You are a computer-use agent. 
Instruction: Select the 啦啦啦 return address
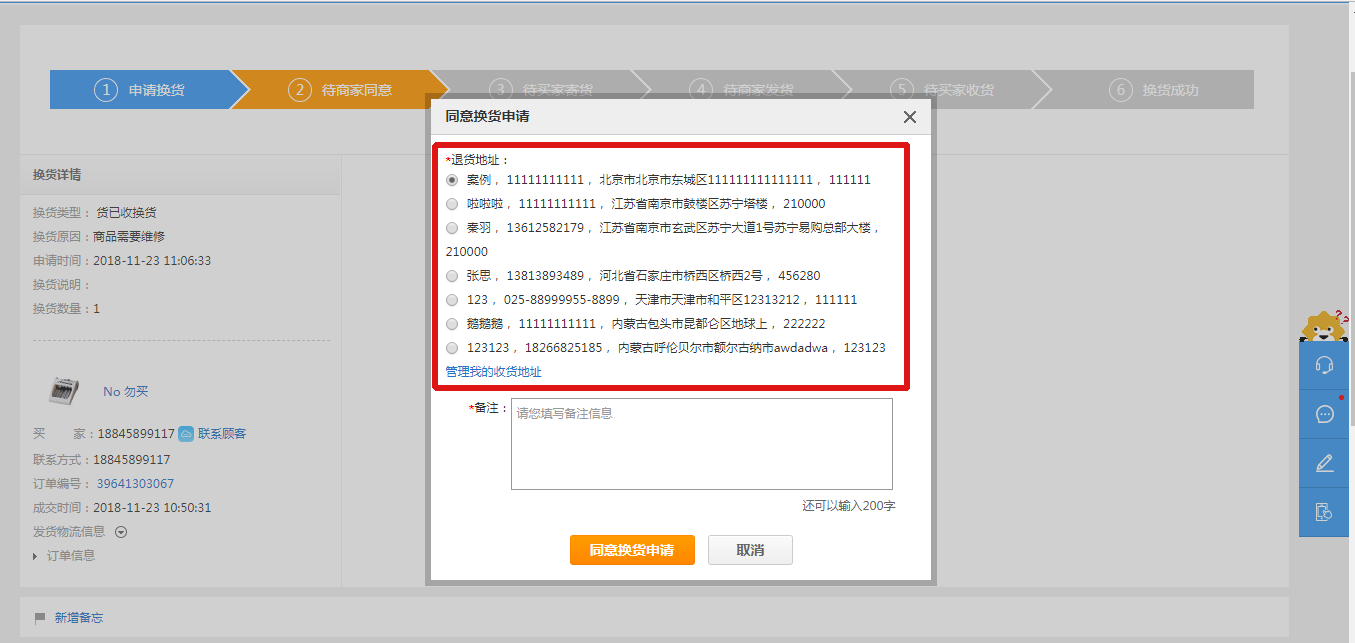(x=452, y=204)
